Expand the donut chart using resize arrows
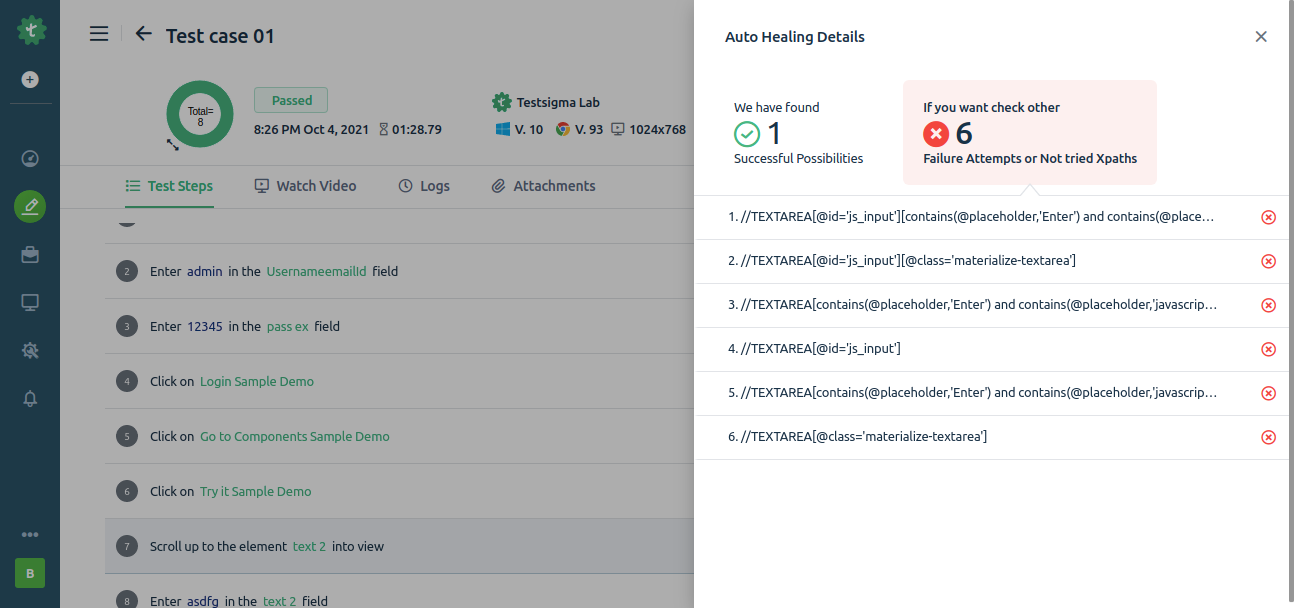Image resolution: width=1294 pixels, height=608 pixels. [x=173, y=145]
